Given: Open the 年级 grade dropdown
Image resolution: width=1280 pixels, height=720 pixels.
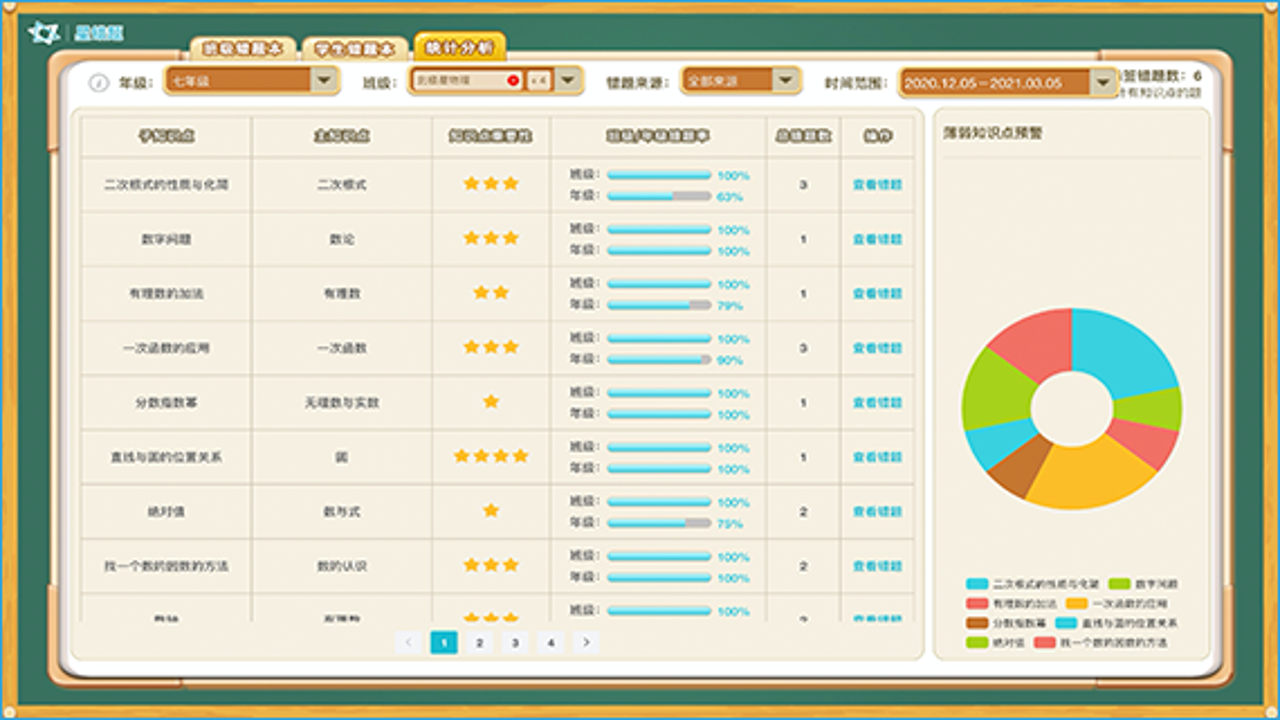Looking at the screenshot, I should (x=254, y=81).
